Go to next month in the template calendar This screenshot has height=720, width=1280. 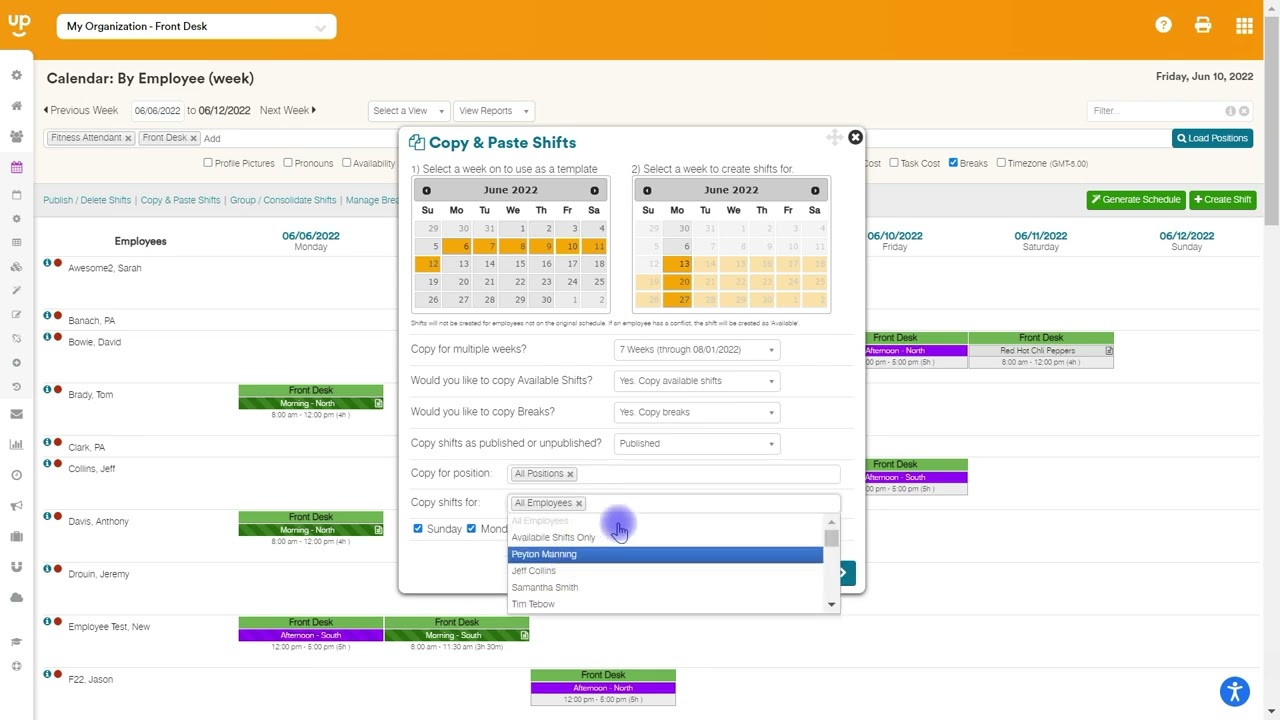pyautogui.click(x=594, y=190)
